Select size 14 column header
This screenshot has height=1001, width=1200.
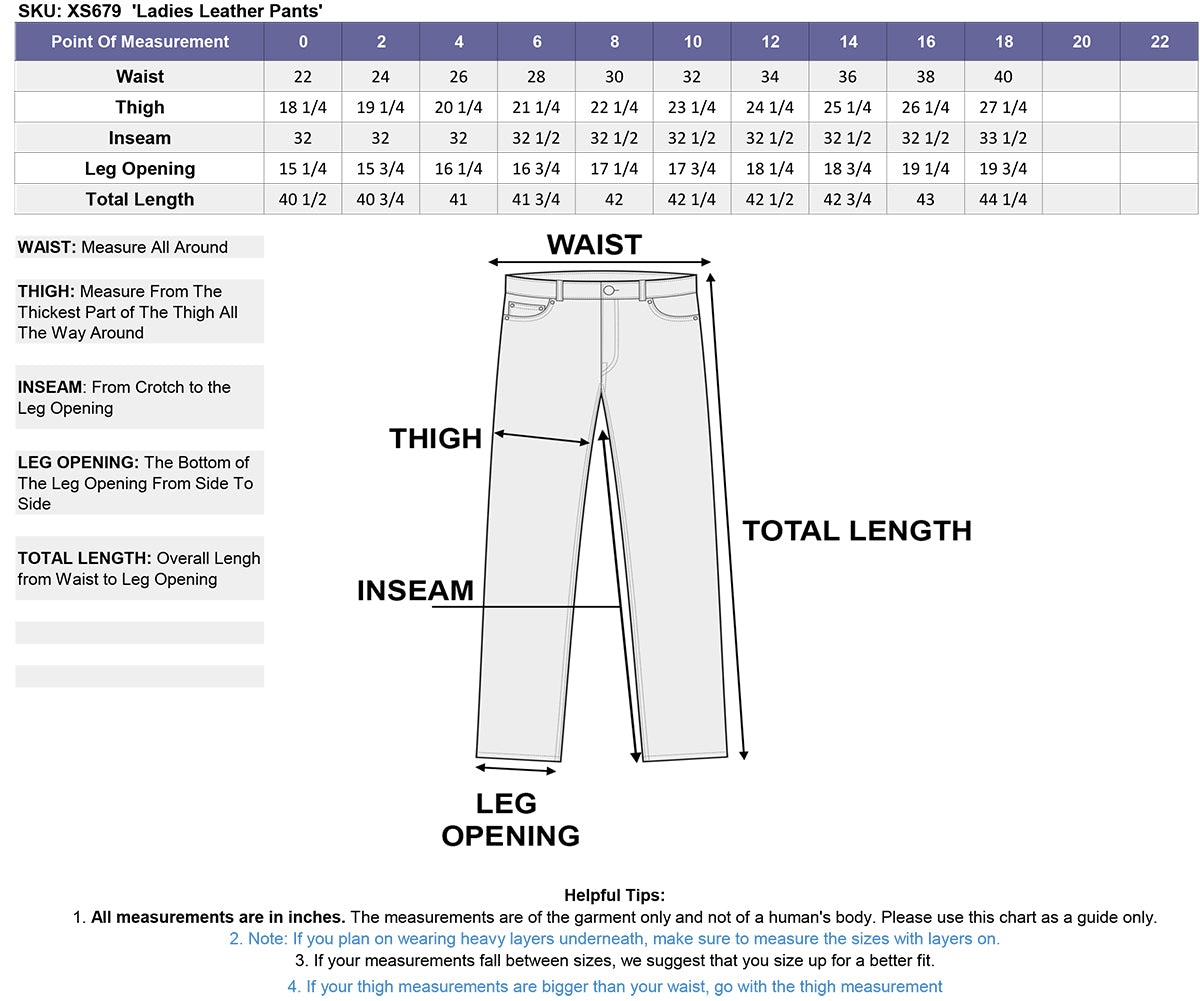point(848,42)
